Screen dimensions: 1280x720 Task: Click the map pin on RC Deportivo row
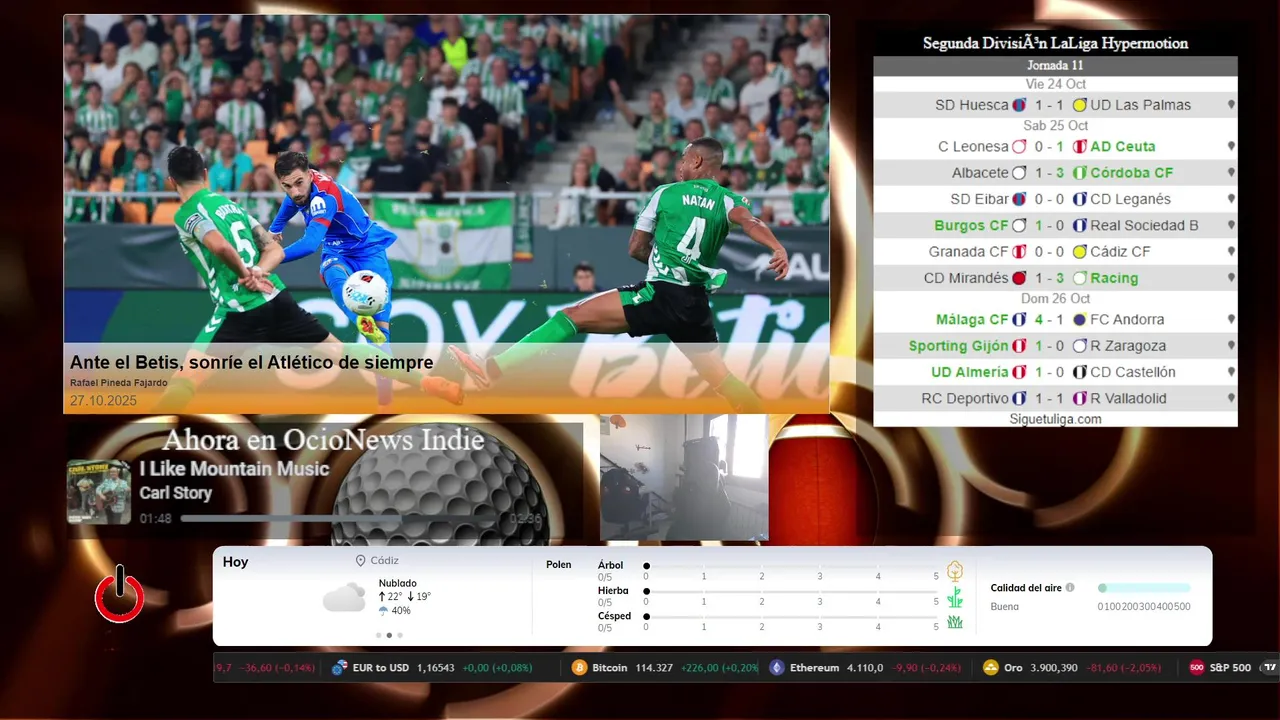coord(1231,398)
